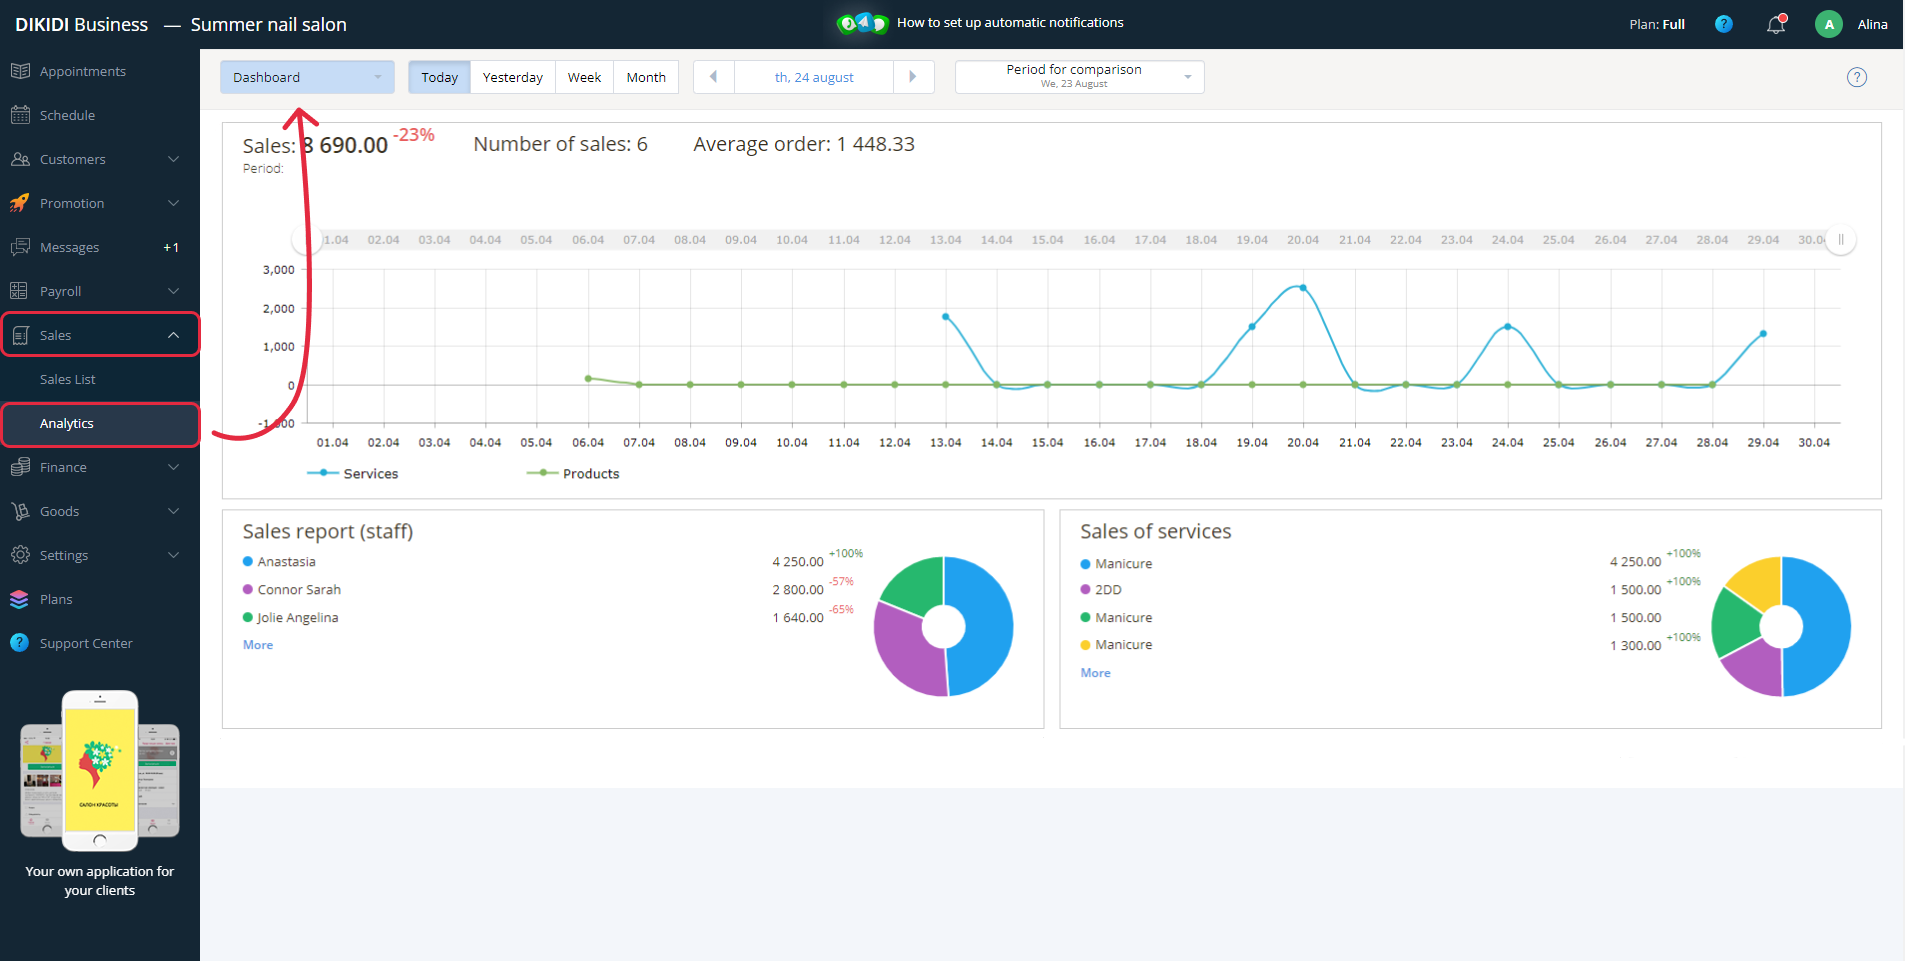Screen dimensions: 1905x961
Task: Click the Goods bottle icon
Action: [x=20, y=511]
